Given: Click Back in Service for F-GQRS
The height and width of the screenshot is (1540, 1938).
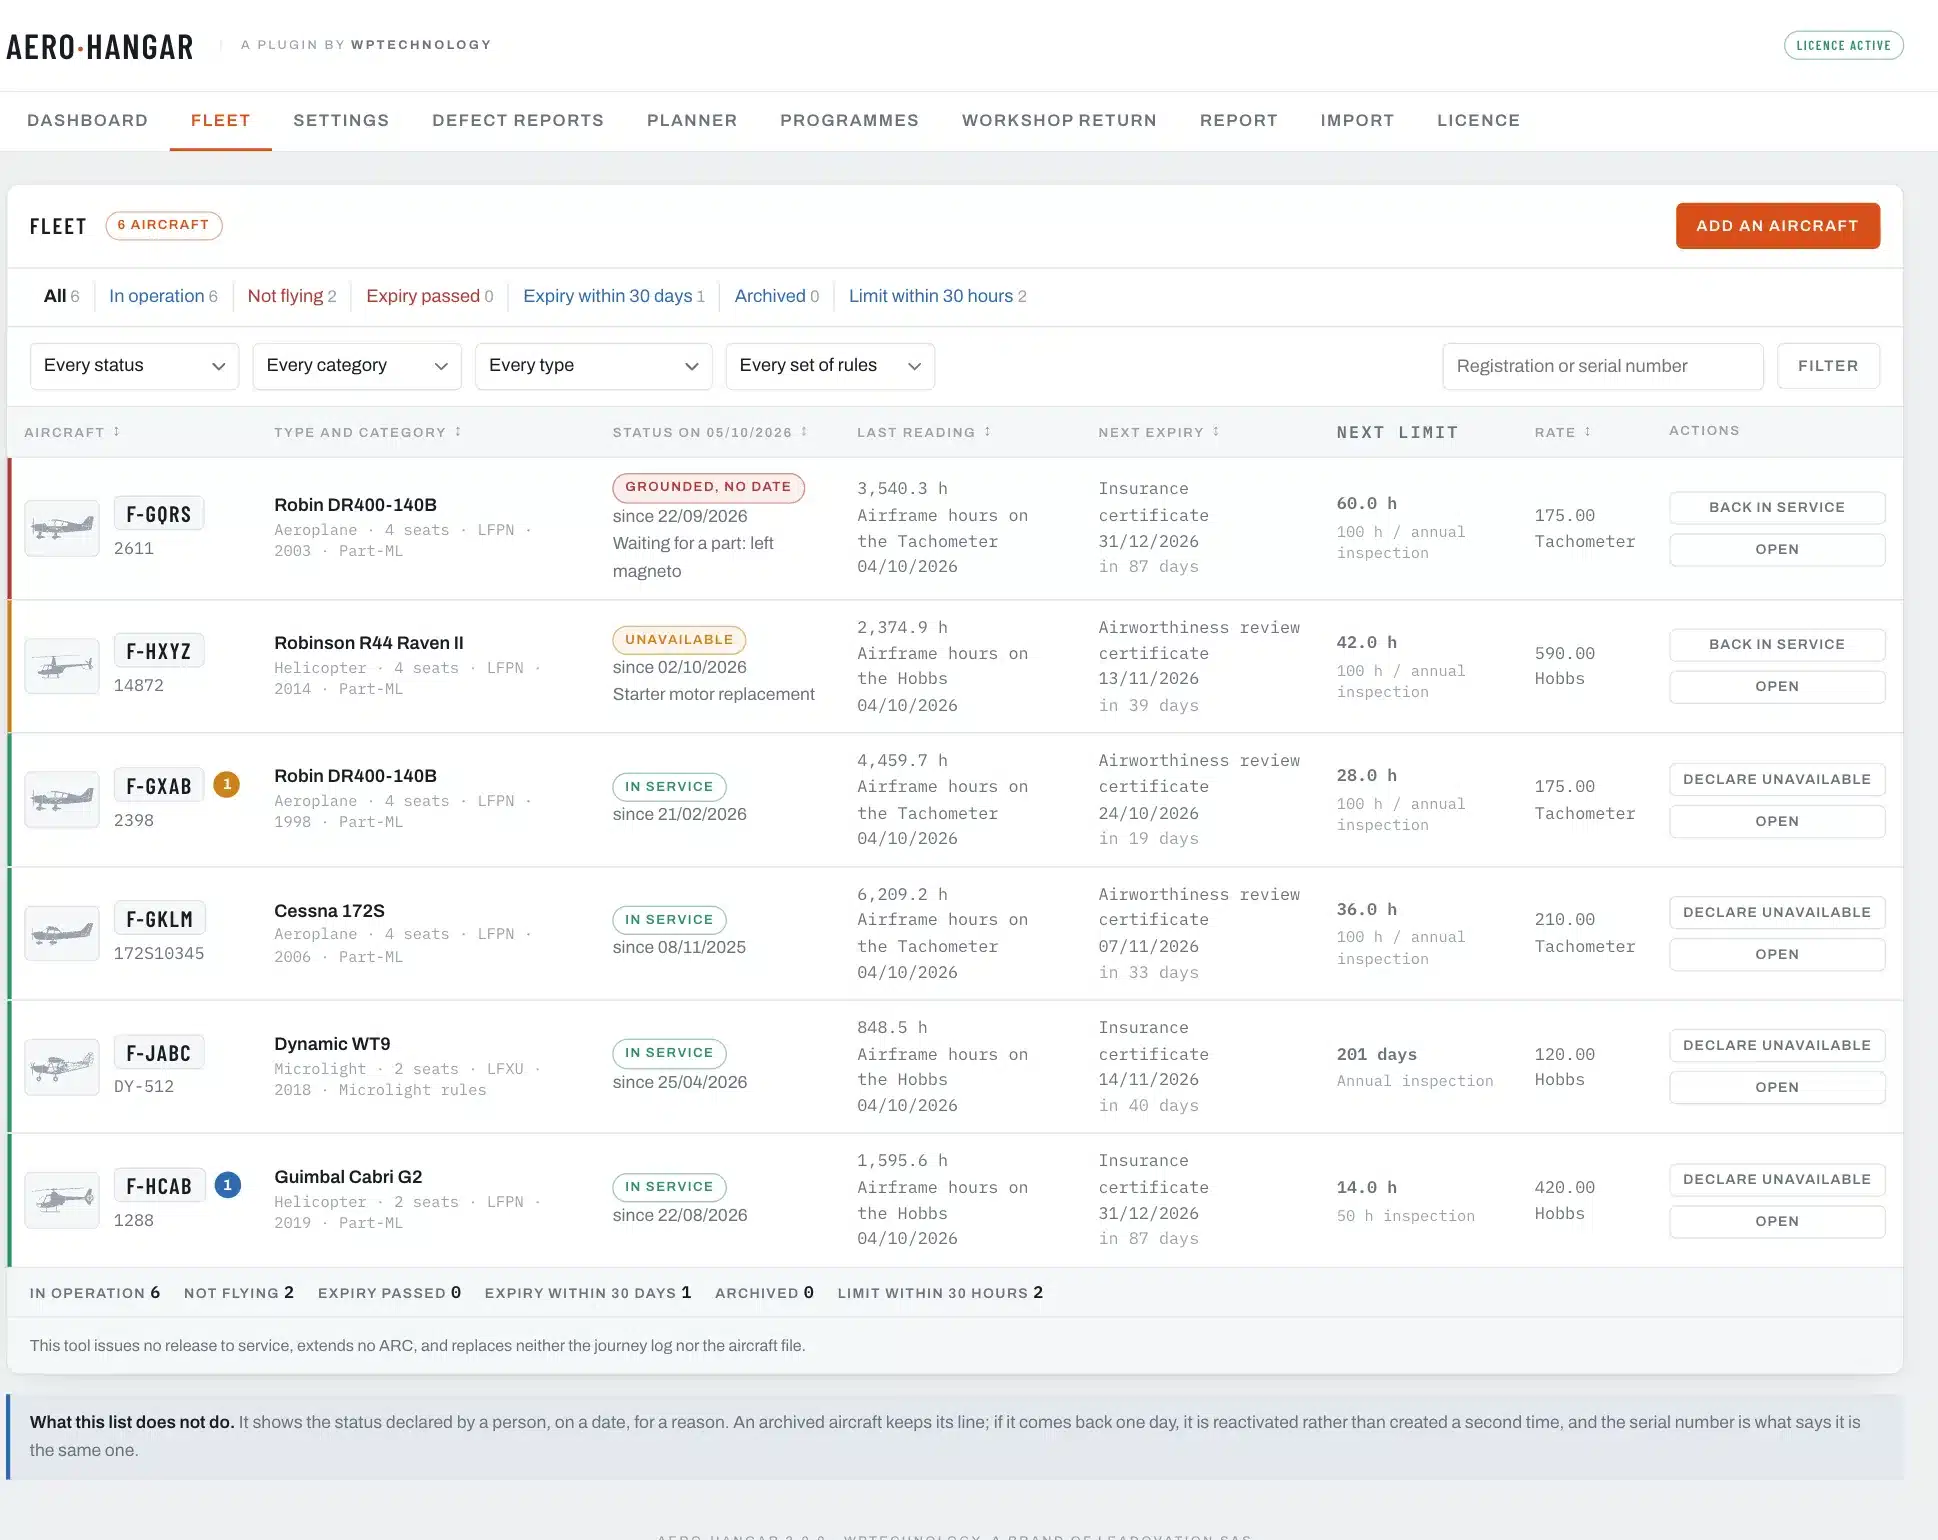Looking at the screenshot, I should point(1777,507).
